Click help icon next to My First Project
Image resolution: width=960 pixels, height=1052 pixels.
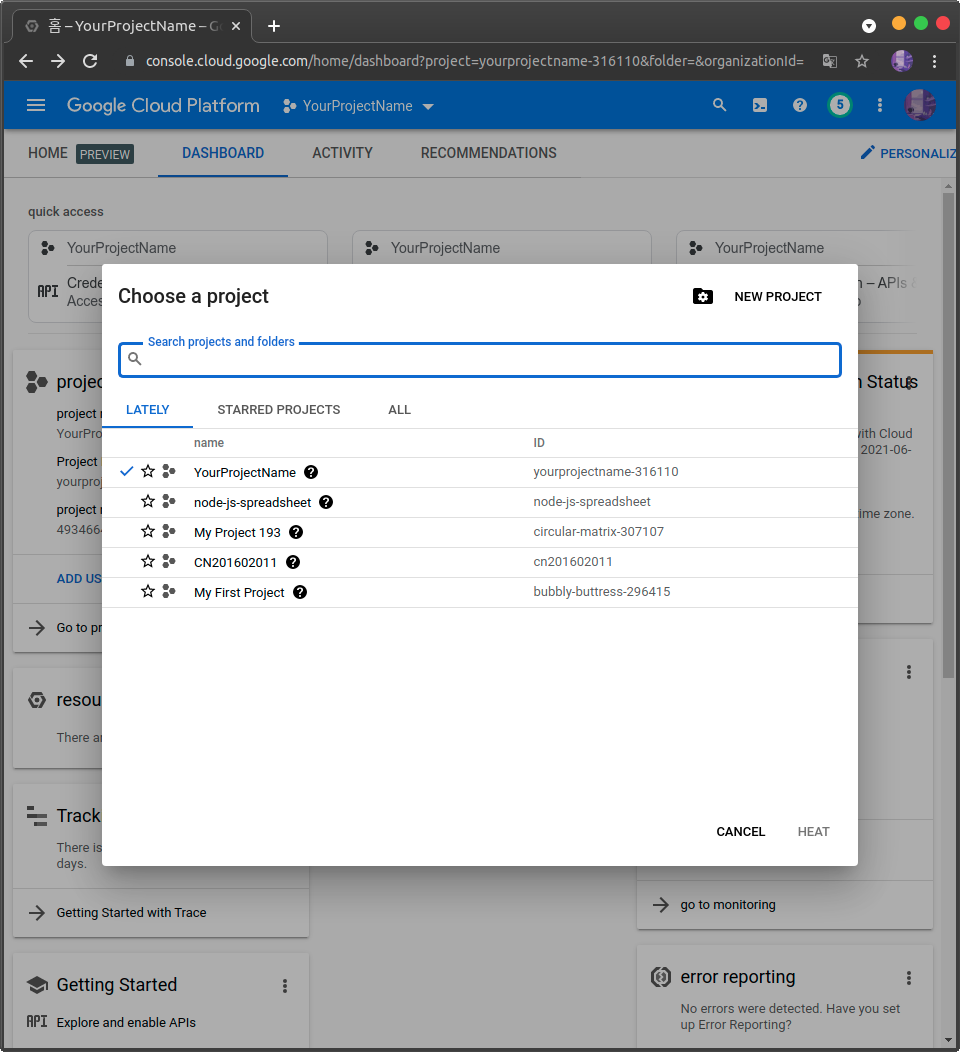[x=300, y=592]
